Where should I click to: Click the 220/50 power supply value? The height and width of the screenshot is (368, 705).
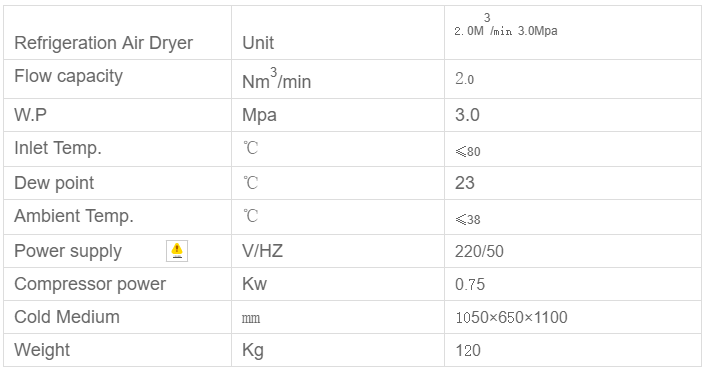coord(479,251)
